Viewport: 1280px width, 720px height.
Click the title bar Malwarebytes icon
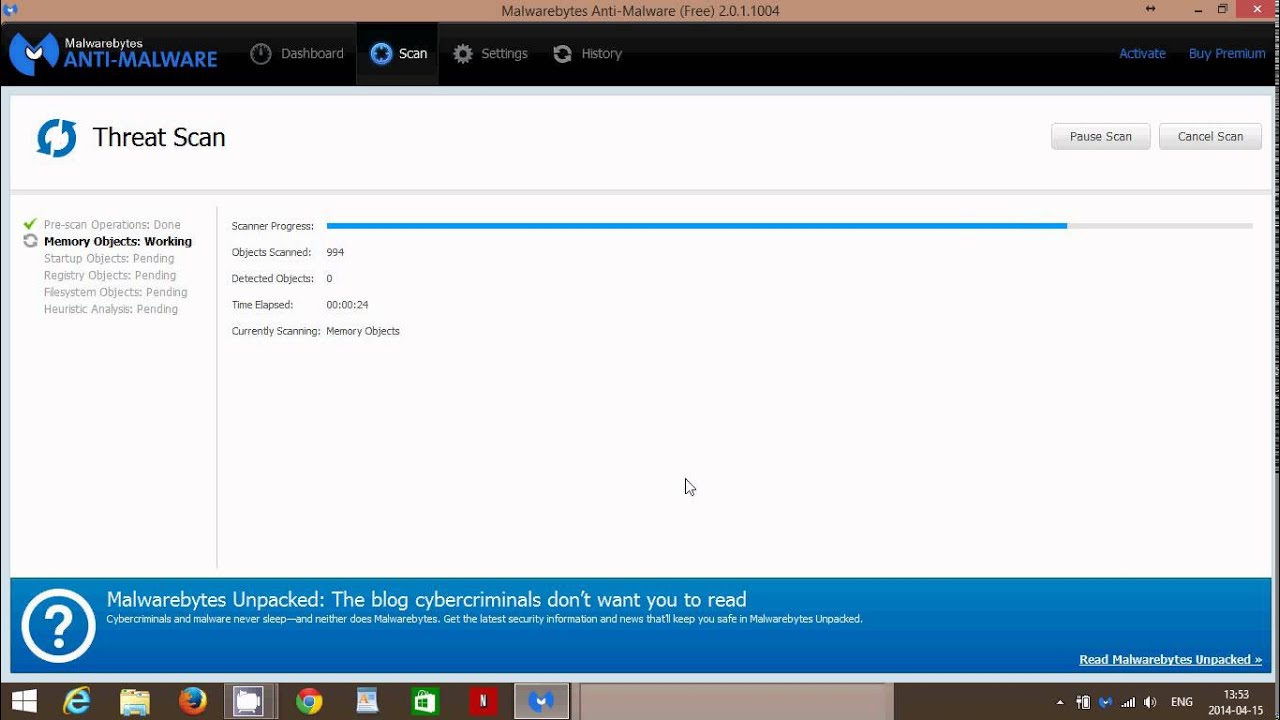(11, 10)
